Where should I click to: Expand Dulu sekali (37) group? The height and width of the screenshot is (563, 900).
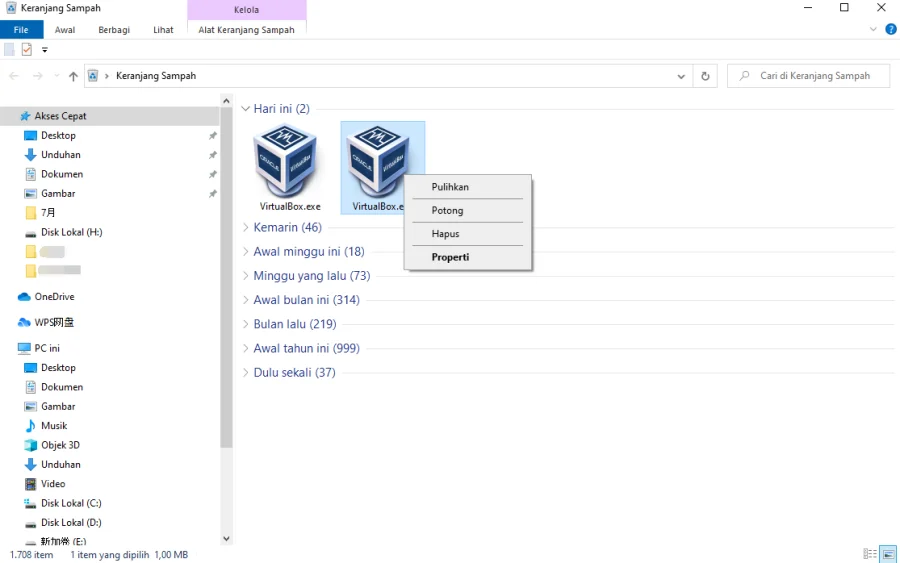(x=246, y=372)
